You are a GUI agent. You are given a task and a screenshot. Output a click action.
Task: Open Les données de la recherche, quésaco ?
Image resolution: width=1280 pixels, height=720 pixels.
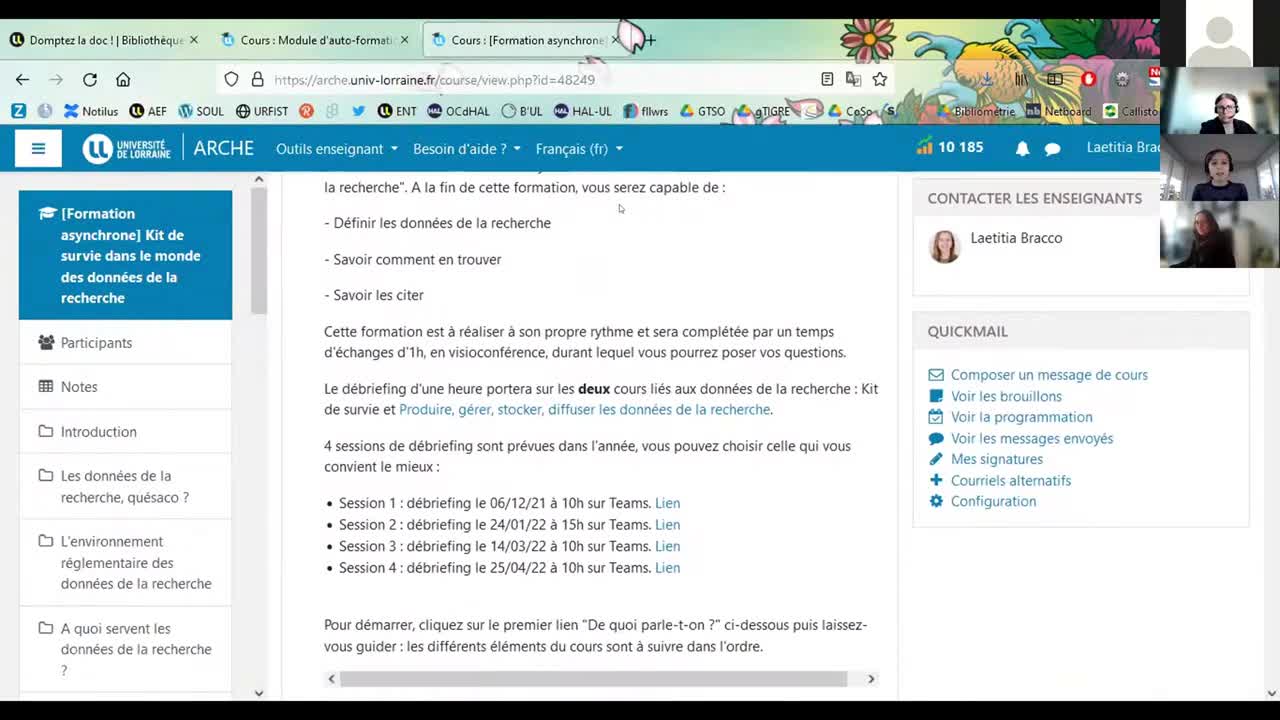point(125,486)
